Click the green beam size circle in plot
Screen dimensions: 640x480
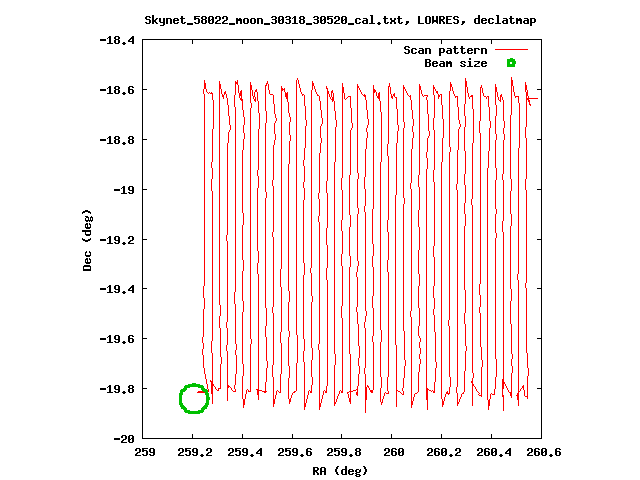pyautogui.click(x=194, y=398)
